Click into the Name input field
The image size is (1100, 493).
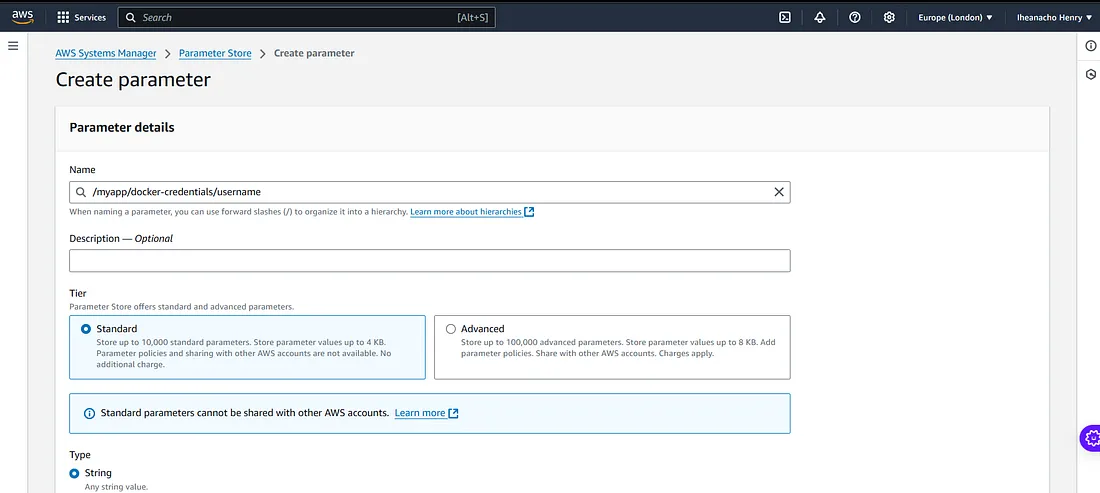tap(429, 192)
